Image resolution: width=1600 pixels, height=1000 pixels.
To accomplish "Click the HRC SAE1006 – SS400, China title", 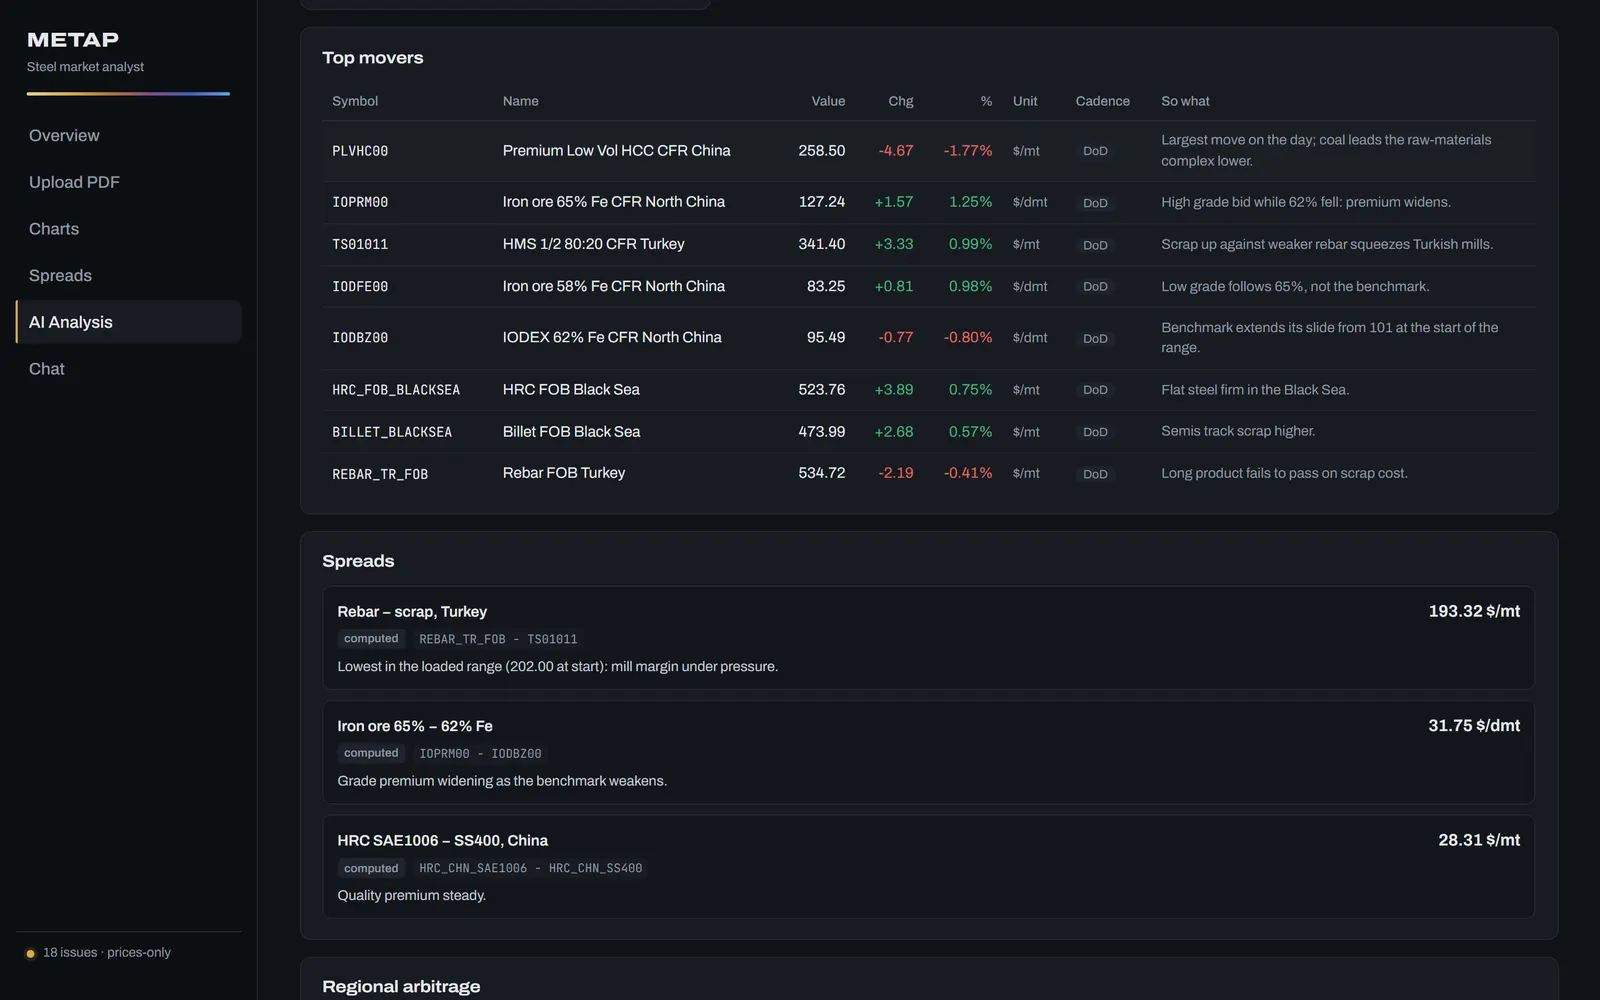I will pyautogui.click(x=443, y=841).
